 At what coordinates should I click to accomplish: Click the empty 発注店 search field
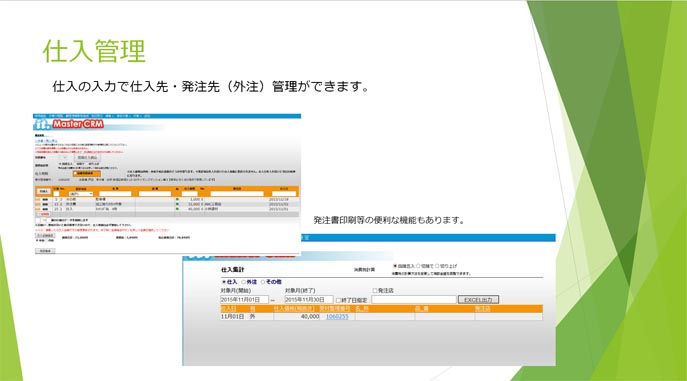(414, 300)
